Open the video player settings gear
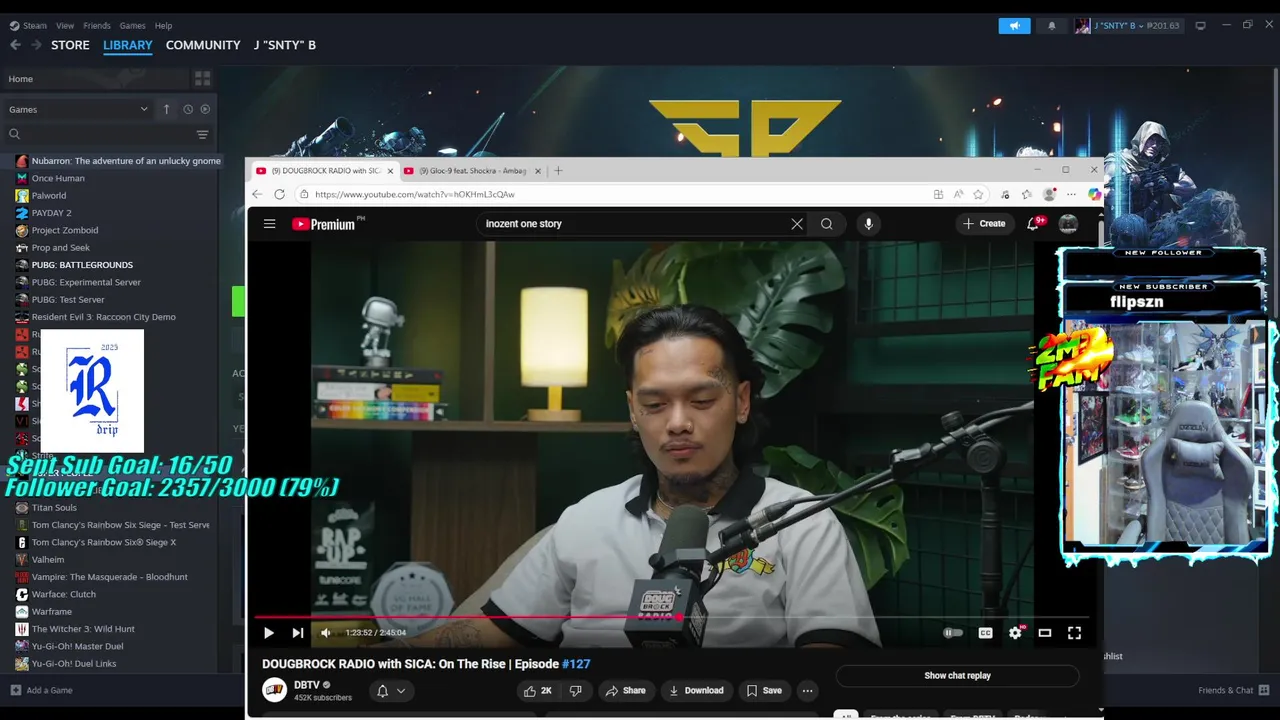 click(x=1016, y=633)
